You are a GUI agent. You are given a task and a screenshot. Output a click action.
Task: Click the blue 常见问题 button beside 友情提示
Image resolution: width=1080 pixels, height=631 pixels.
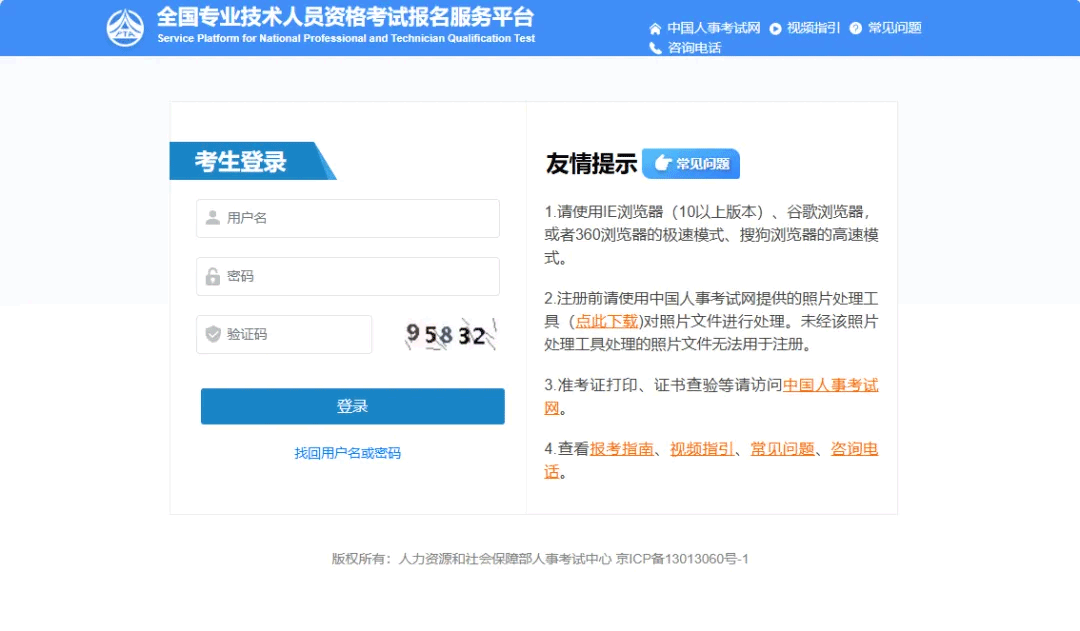point(691,164)
